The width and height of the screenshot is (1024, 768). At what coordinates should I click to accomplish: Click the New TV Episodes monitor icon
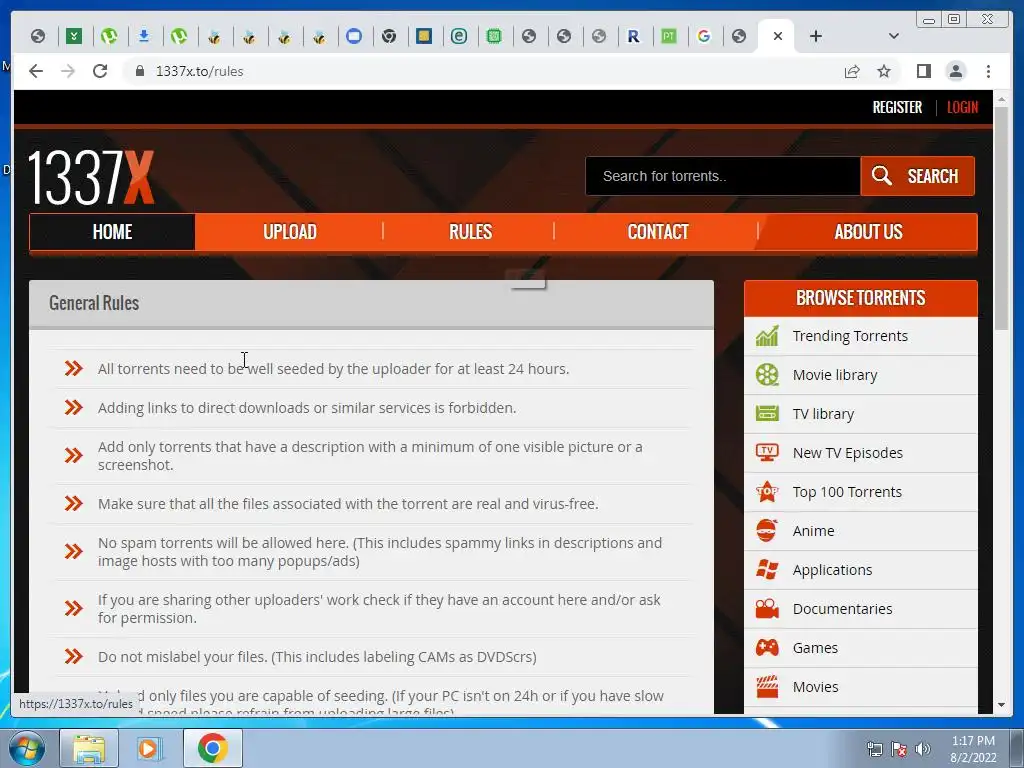[x=767, y=453]
